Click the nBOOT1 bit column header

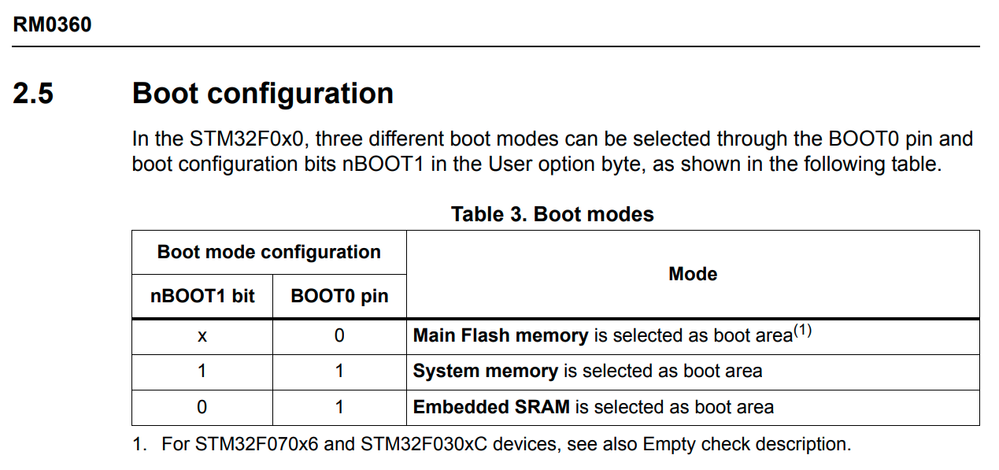[203, 296]
